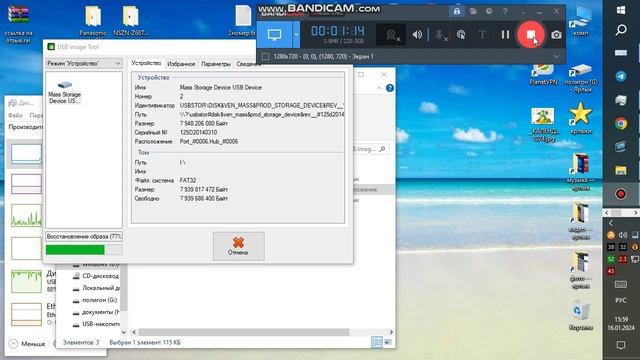Open File Explorer from taskbar

(621, 170)
